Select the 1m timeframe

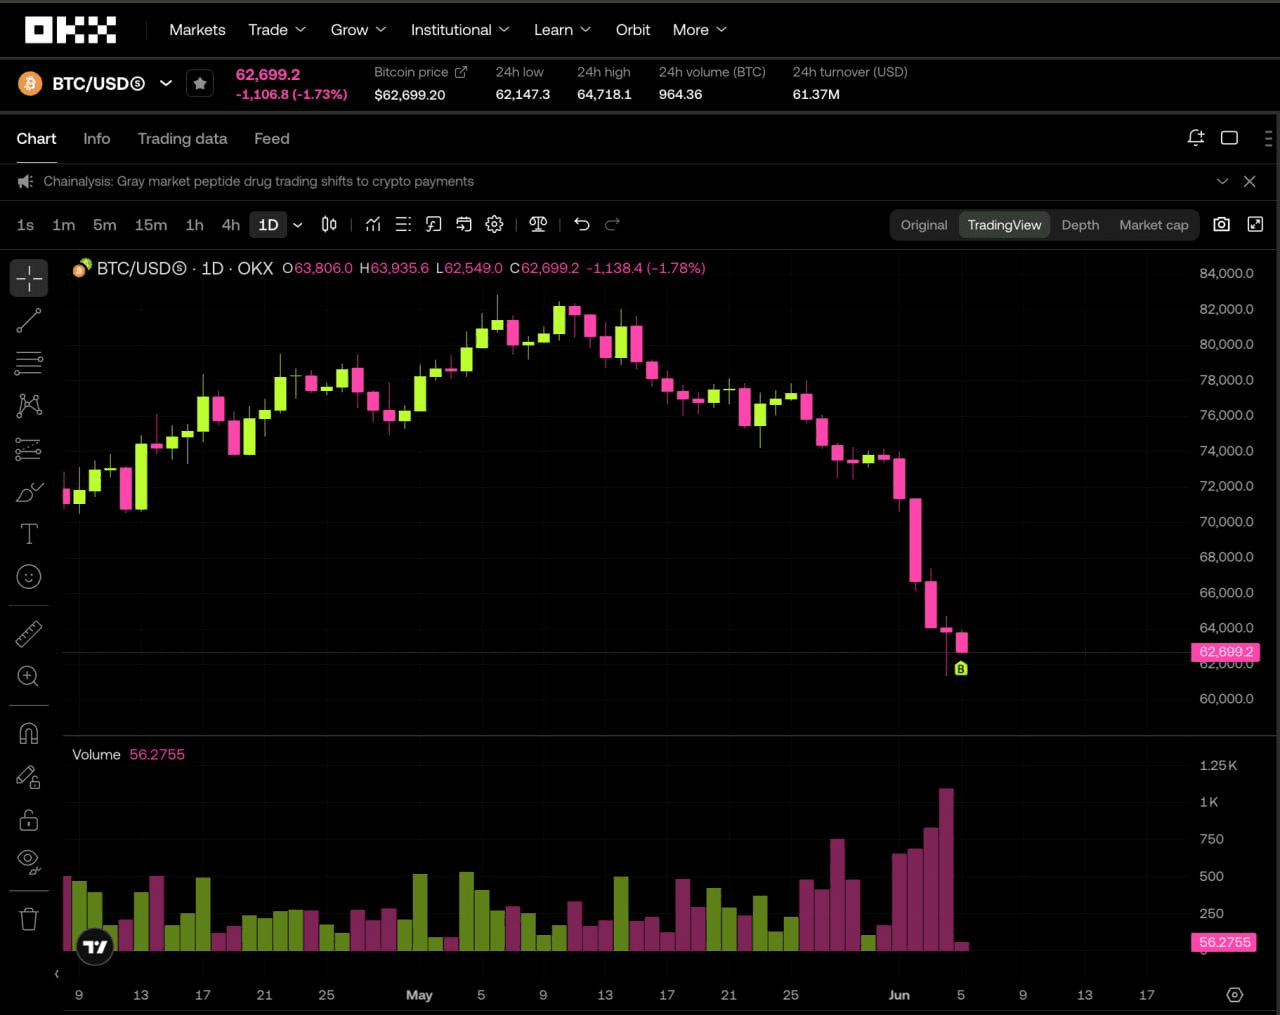pyautogui.click(x=64, y=225)
